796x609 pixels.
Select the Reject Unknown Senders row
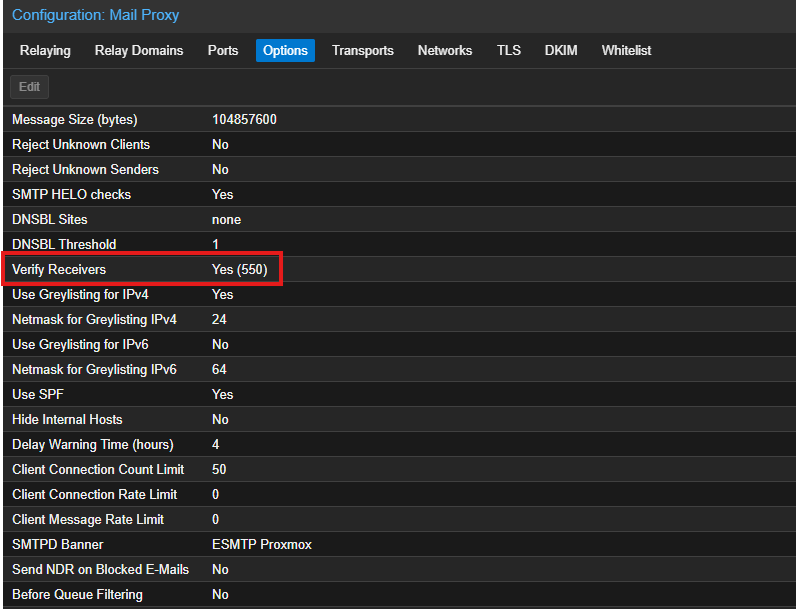pyautogui.click(x=400, y=169)
